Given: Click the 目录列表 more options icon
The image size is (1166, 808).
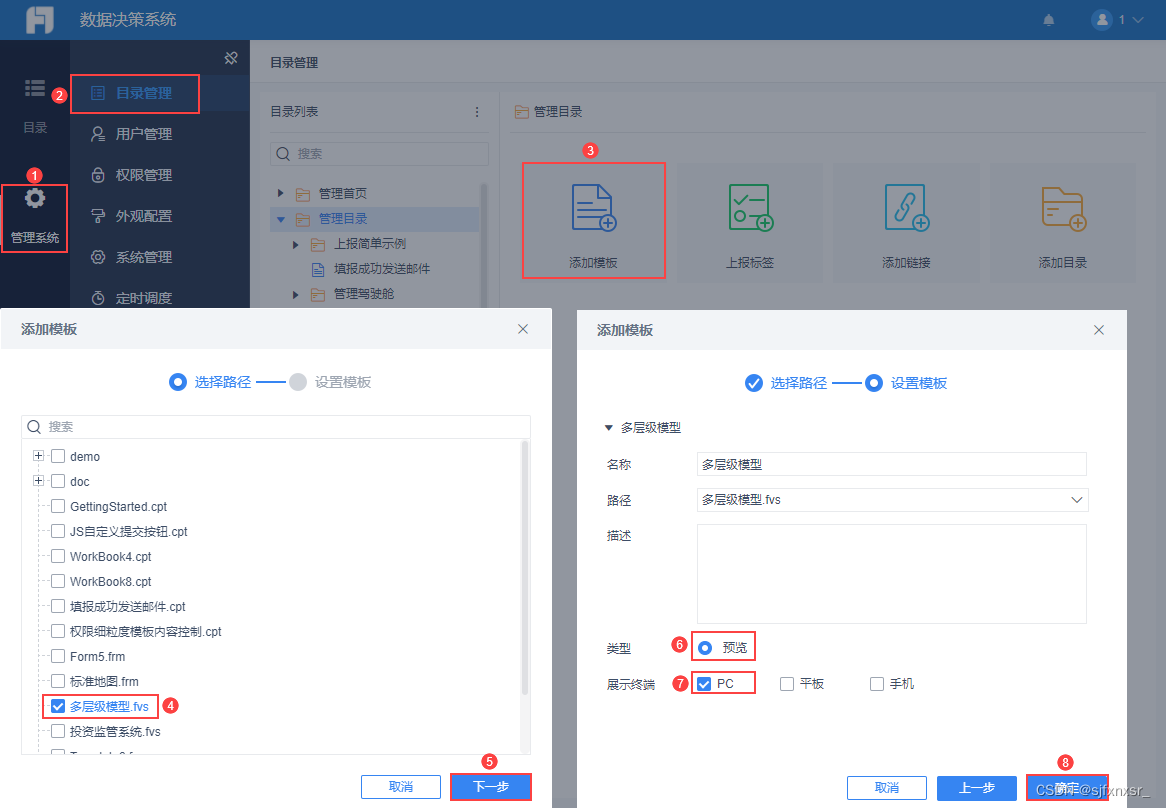Looking at the screenshot, I should pos(477,112).
